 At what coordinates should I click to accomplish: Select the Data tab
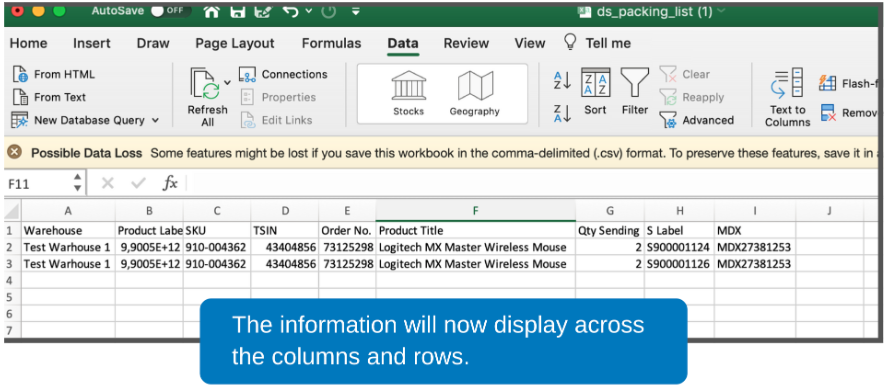coord(403,44)
